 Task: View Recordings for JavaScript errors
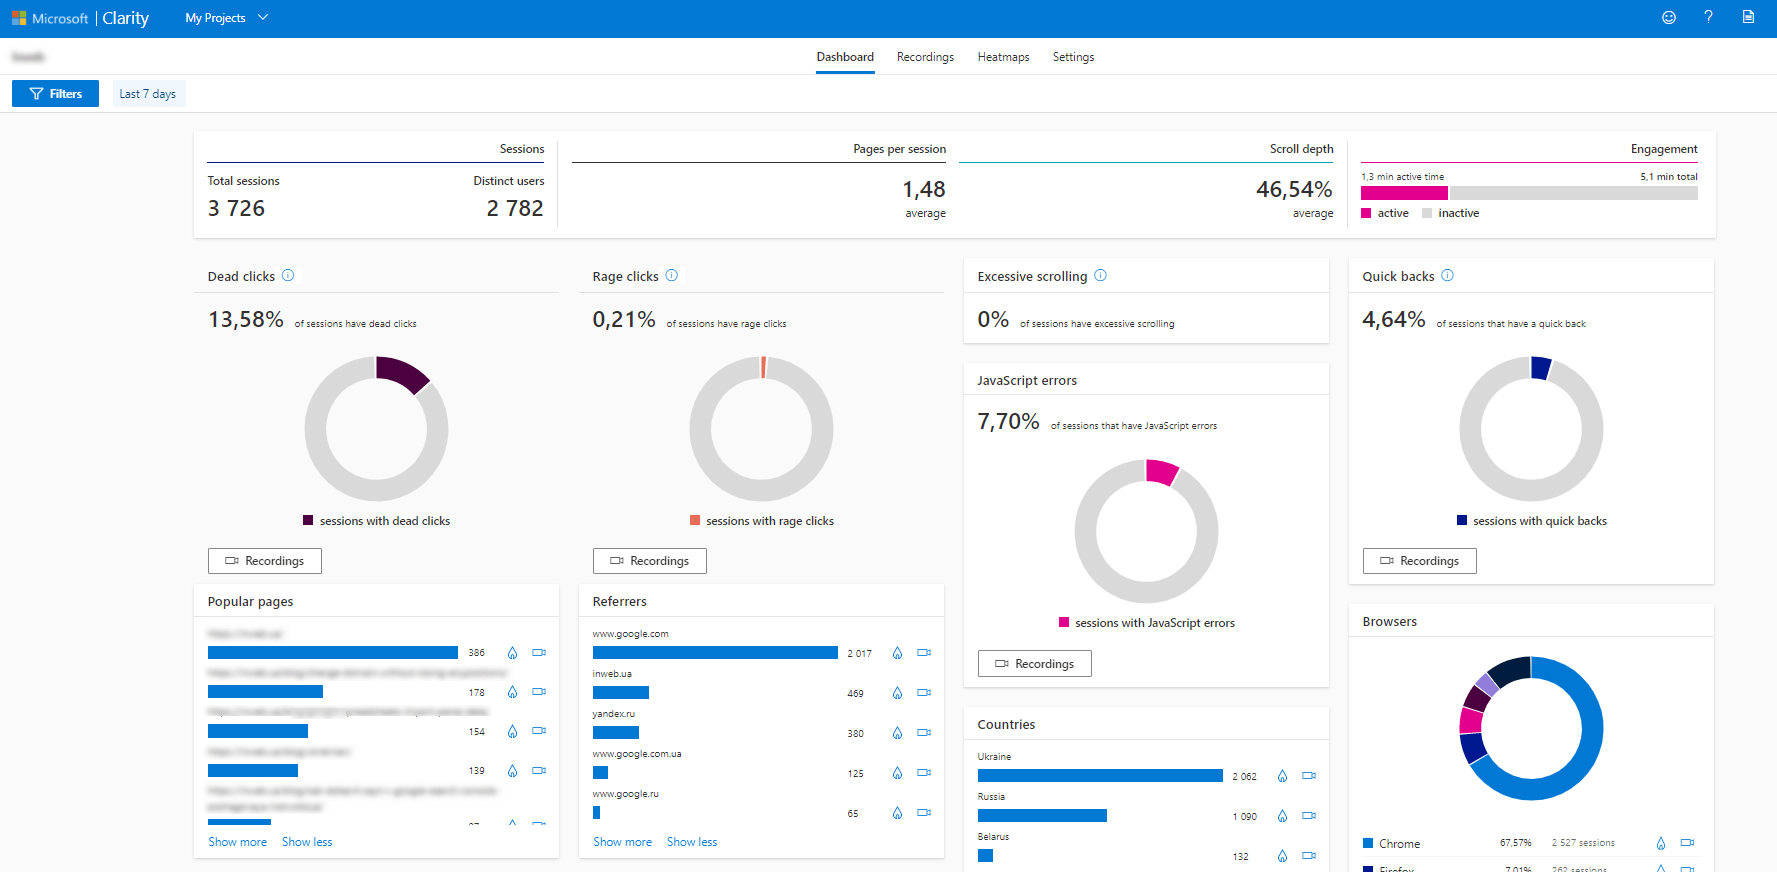[x=1035, y=664]
